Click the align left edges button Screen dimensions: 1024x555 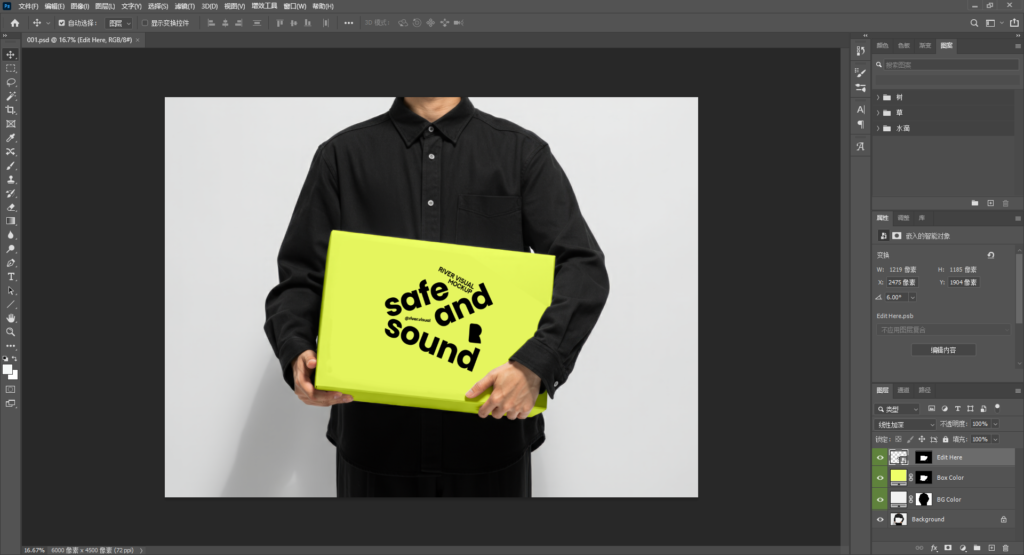click(x=211, y=23)
